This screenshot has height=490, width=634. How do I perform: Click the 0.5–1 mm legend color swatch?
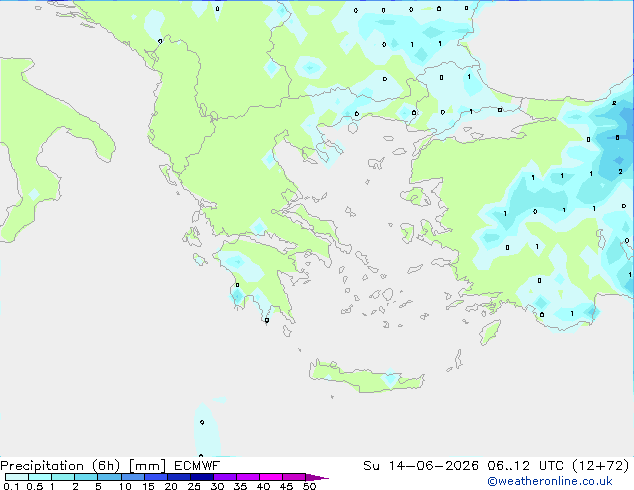pos(40,477)
